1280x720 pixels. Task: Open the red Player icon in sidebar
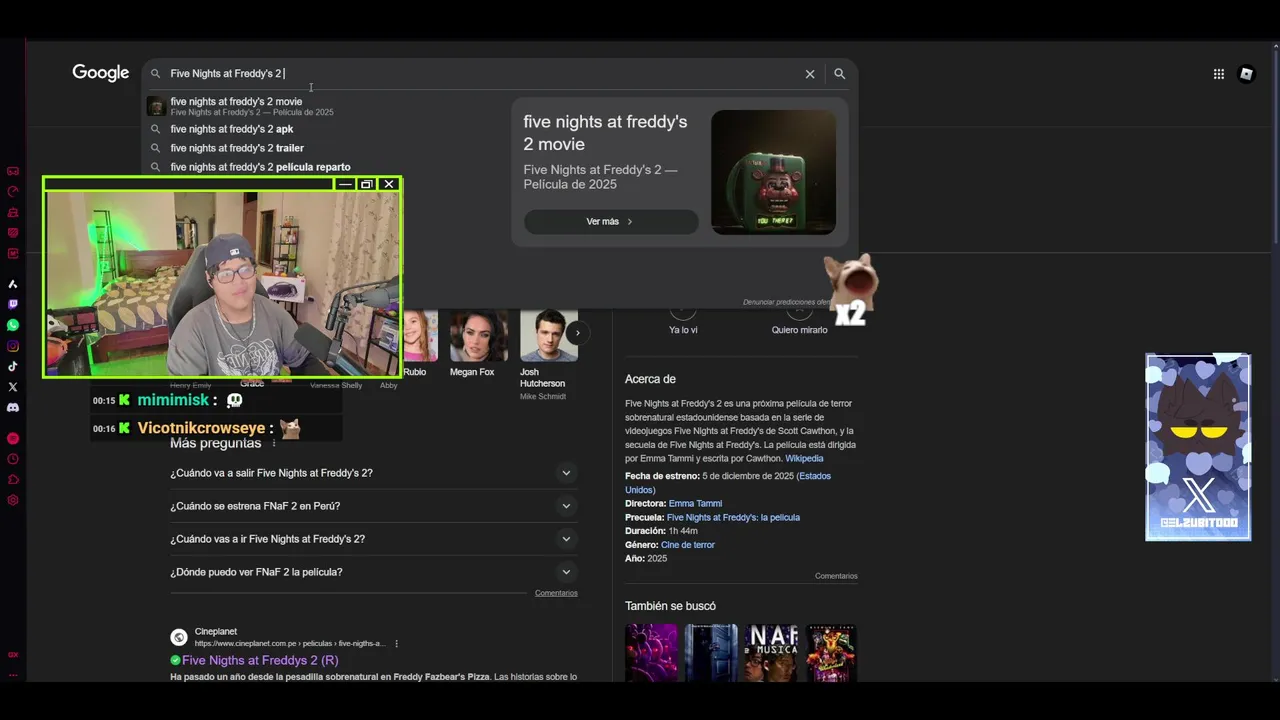(13, 438)
